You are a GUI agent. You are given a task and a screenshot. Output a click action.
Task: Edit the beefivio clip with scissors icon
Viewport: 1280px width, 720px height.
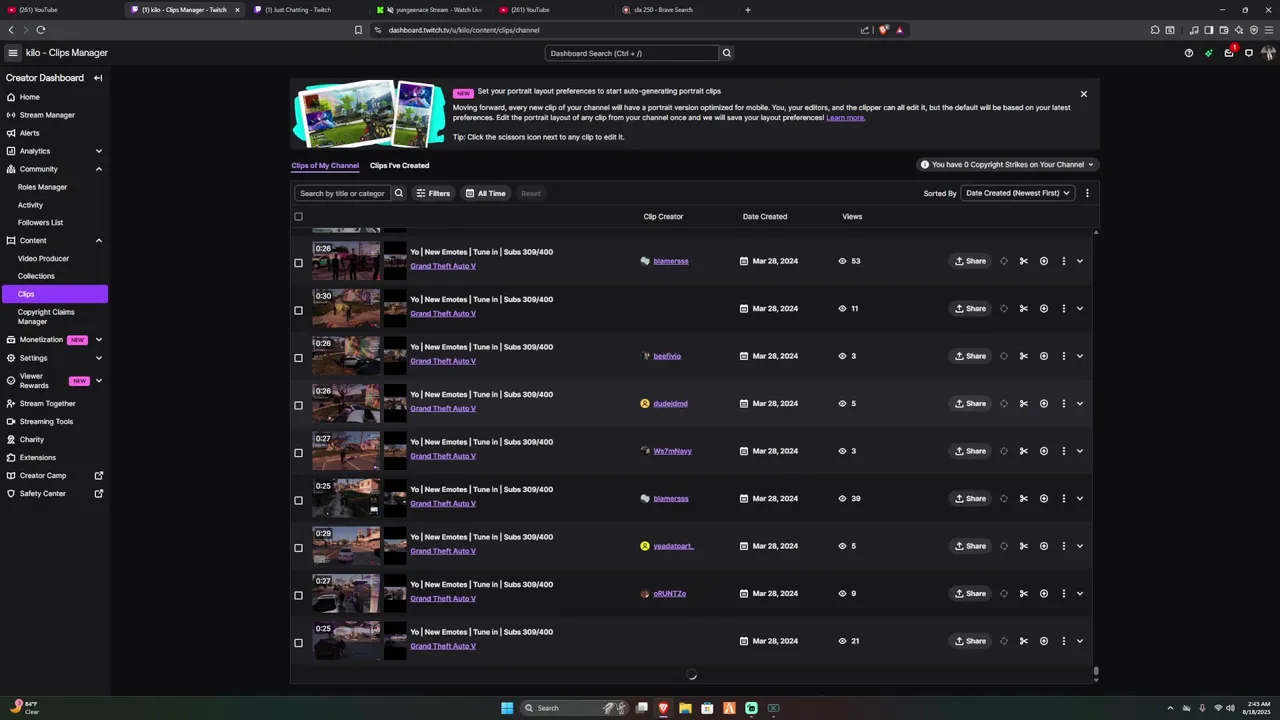coord(1023,356)
